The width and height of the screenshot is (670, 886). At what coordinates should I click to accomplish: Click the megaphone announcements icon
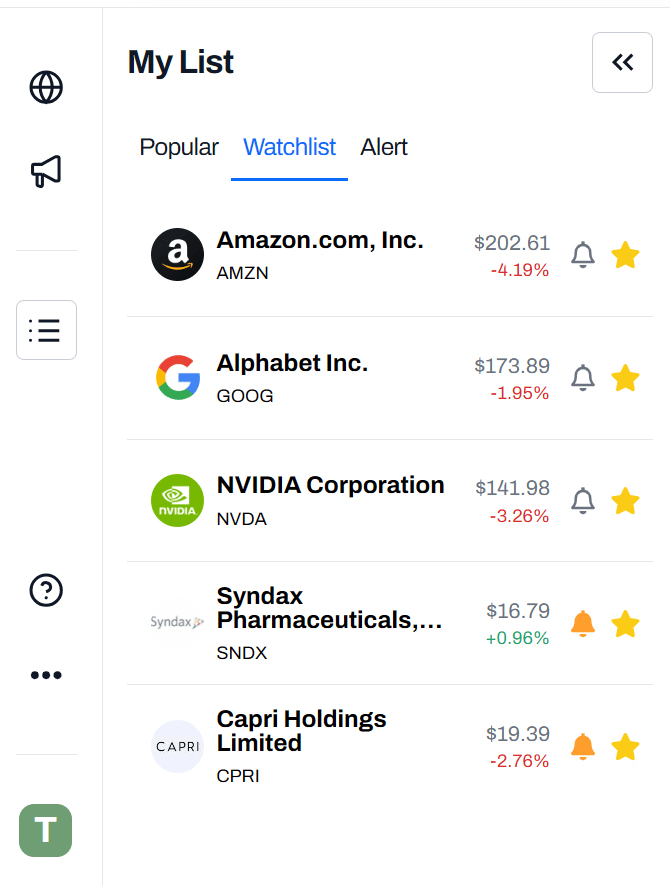click(x=46, y=171)
